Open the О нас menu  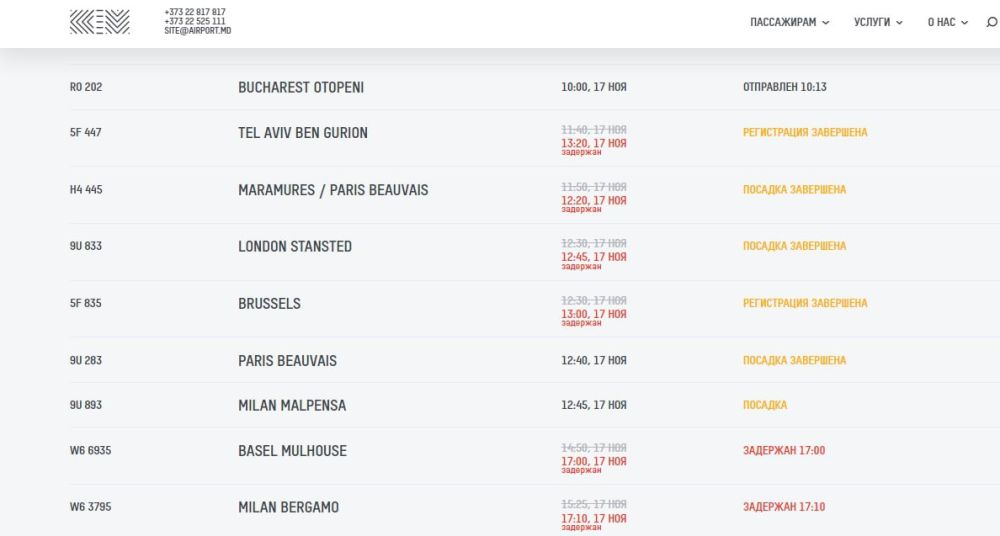coord(947,22)
